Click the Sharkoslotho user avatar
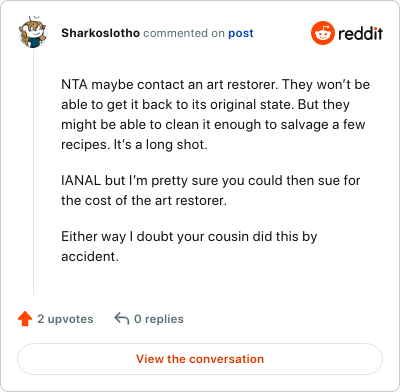Screen dimensions: 400x392 [32, 32]
